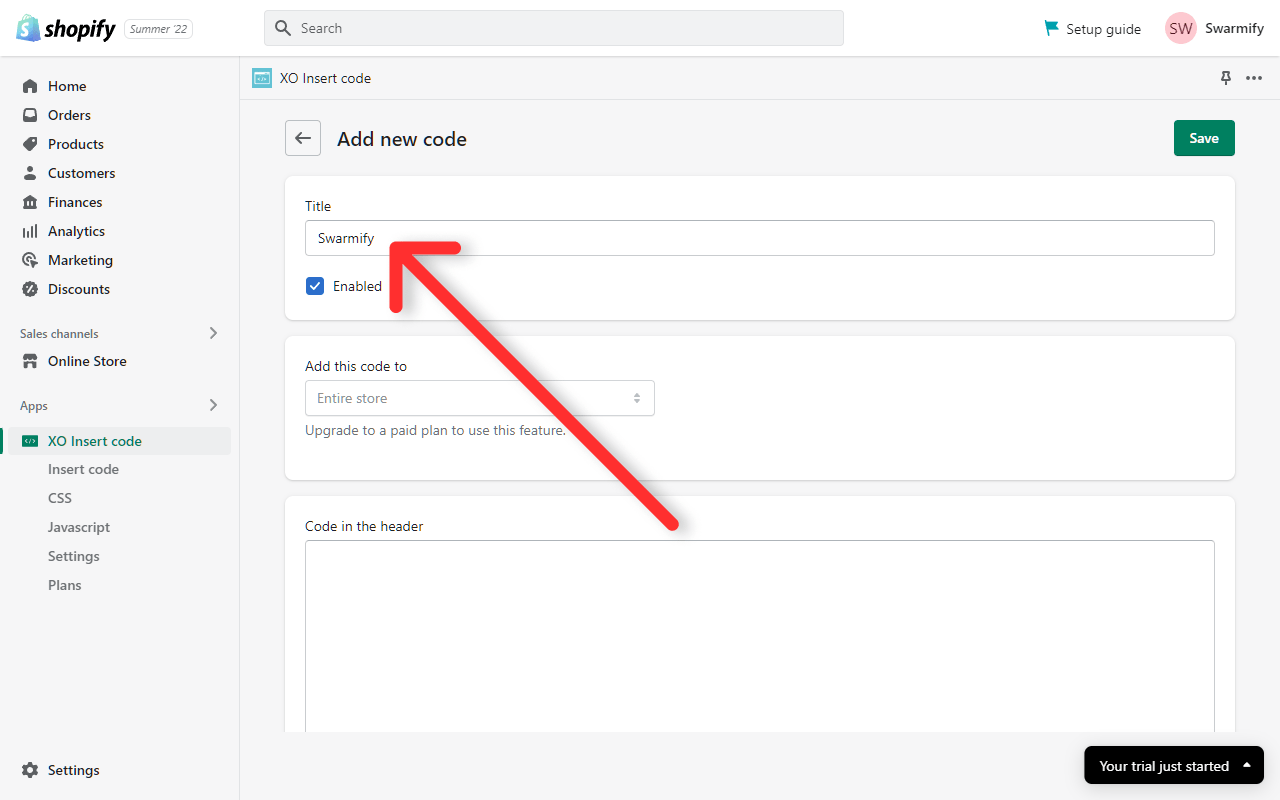
Task: Expand the Your trial just started panel
Action: 1174,766
